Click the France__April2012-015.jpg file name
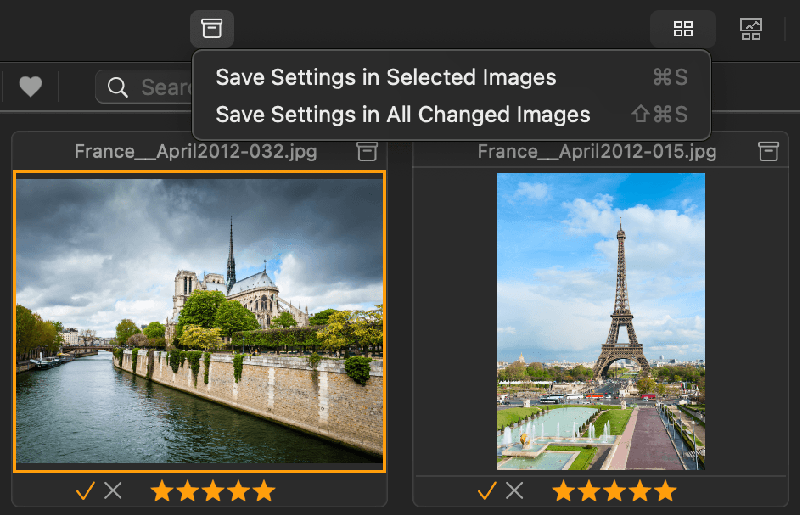 tap(597, 152)
